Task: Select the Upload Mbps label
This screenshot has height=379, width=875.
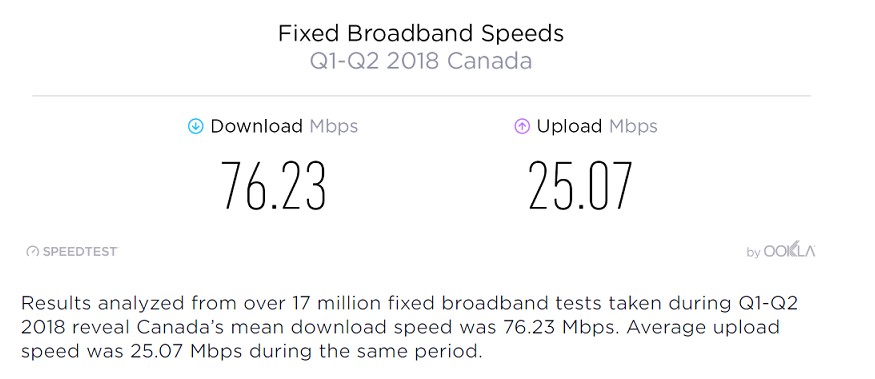Action: 597,127
